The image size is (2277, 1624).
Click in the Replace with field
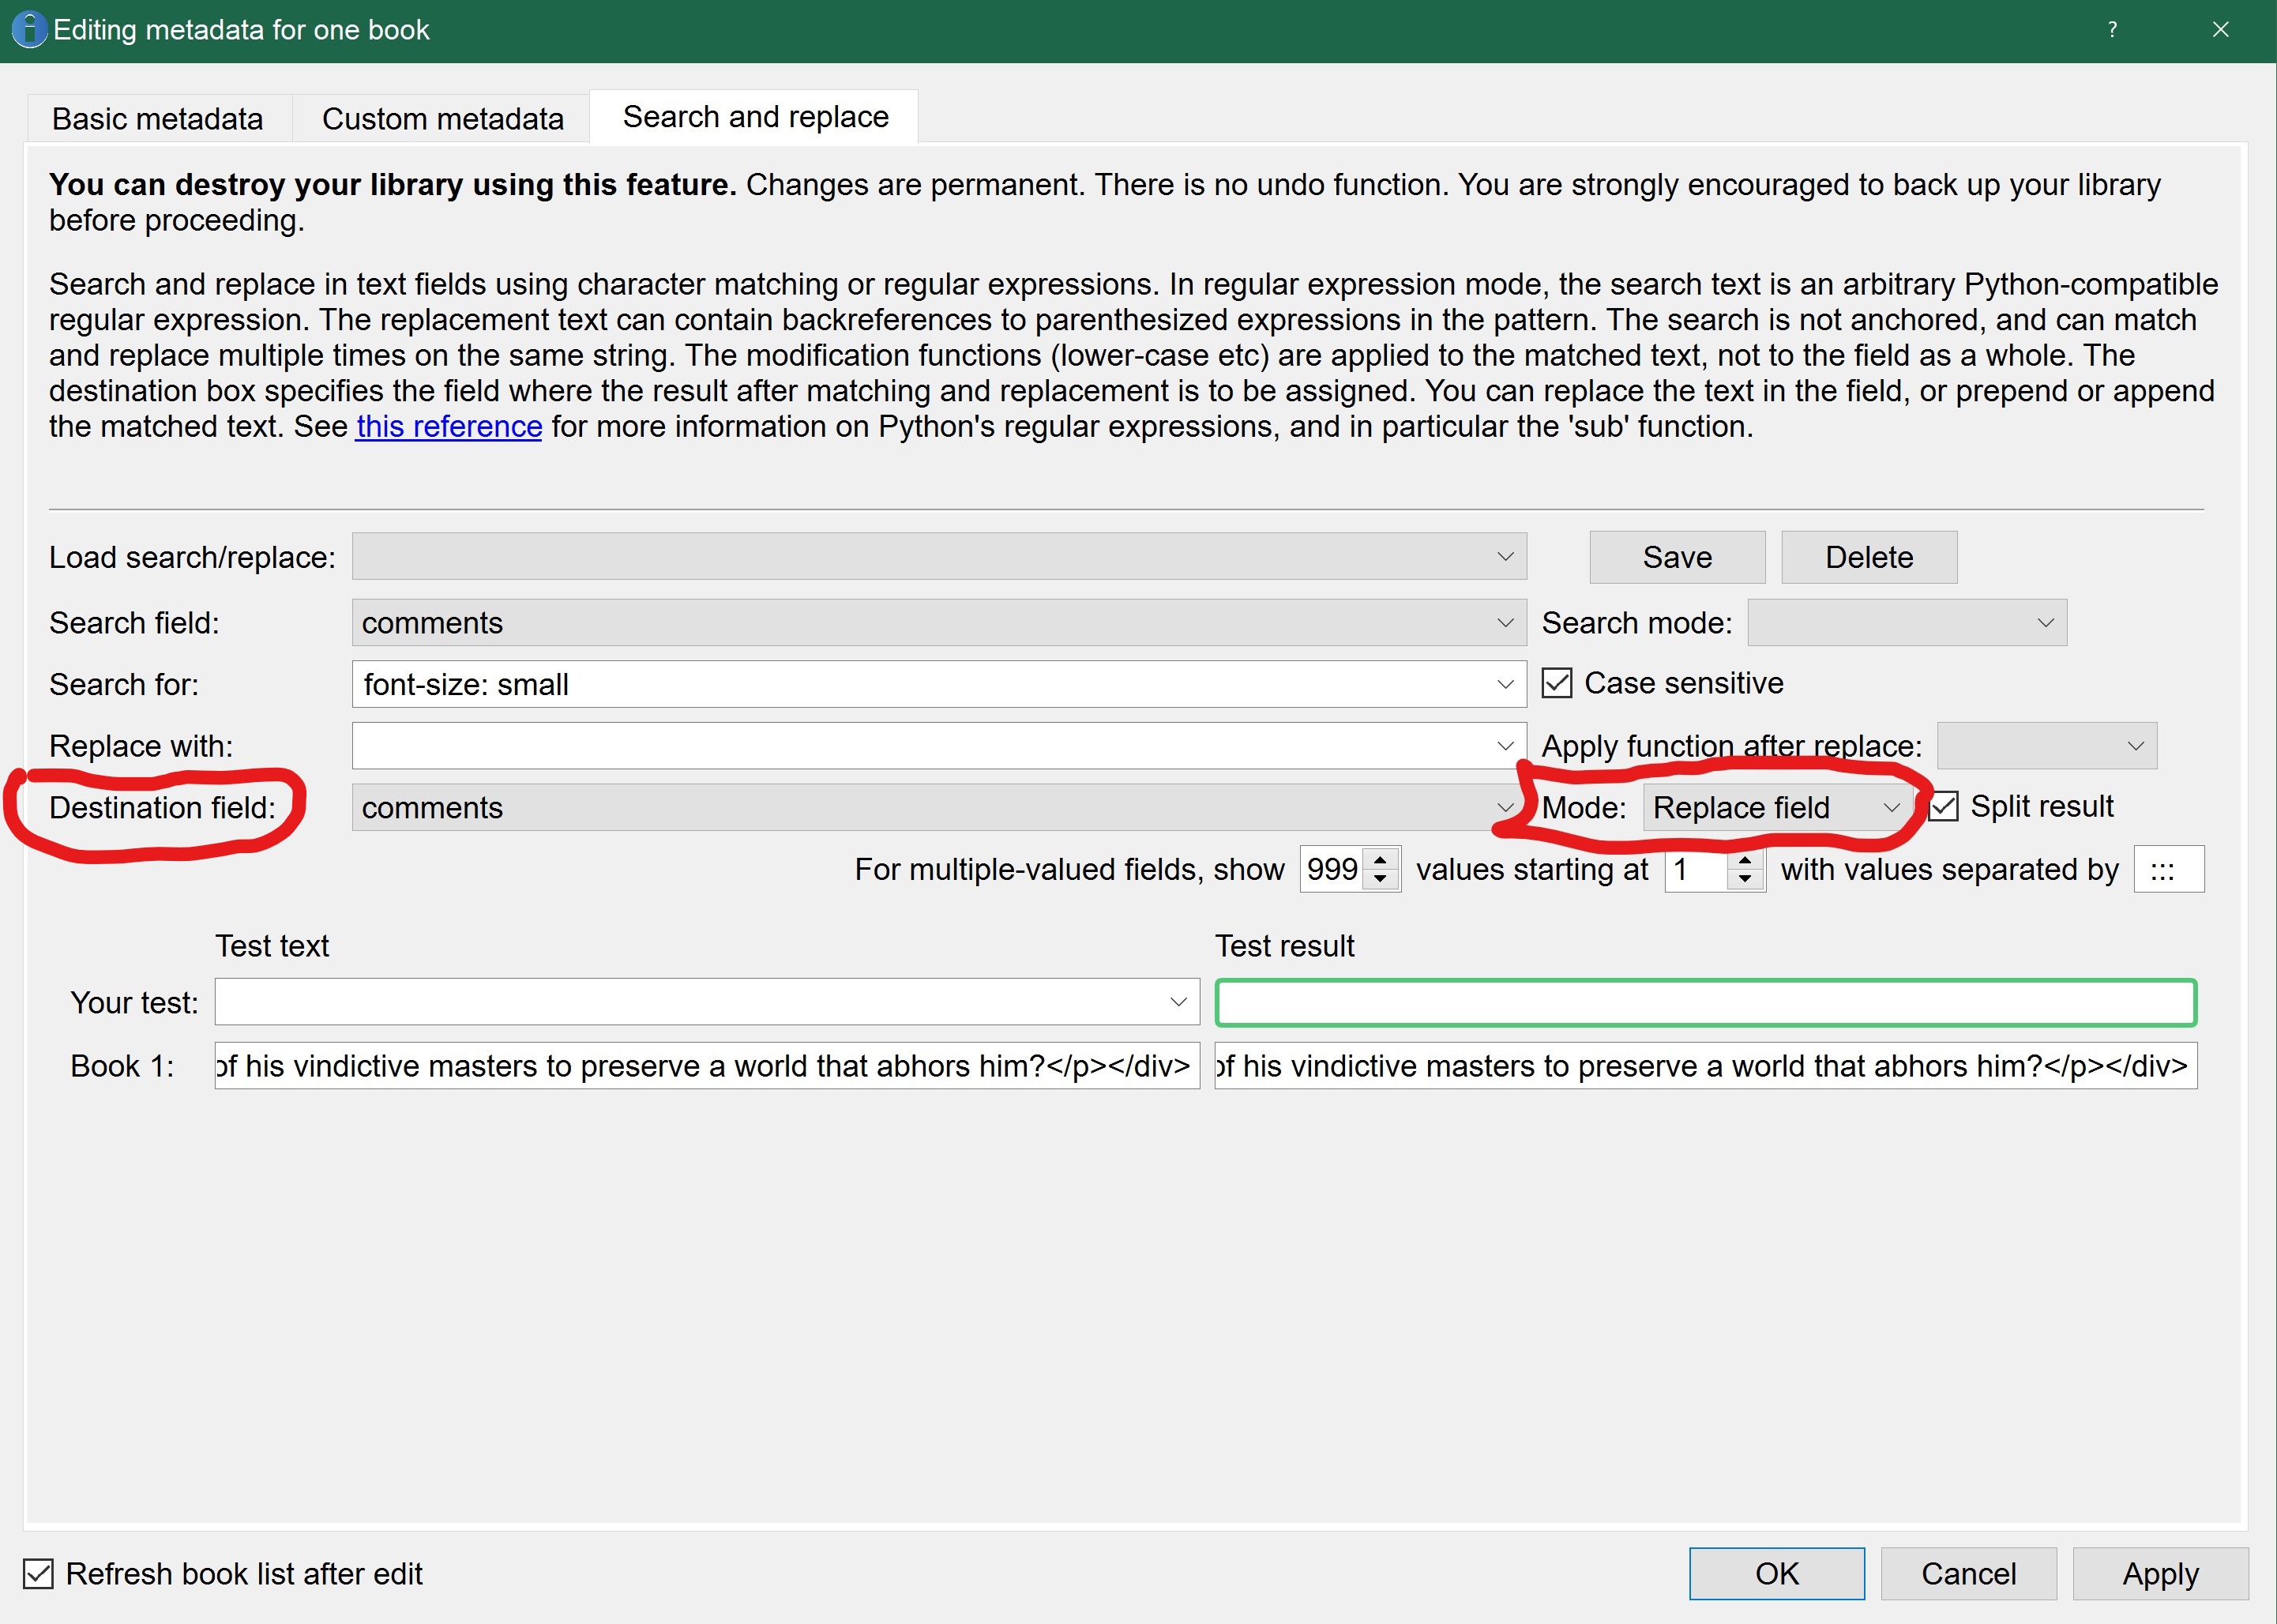click(920, 746)
